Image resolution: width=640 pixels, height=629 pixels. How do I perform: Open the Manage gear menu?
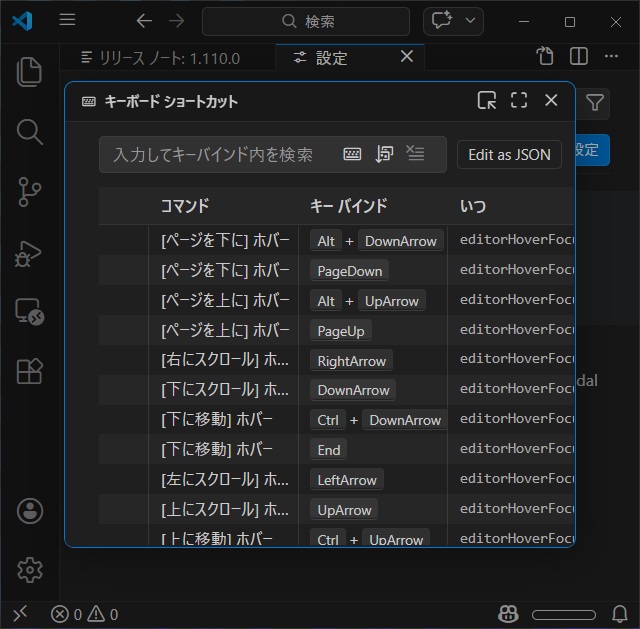(x=30, y=570)
